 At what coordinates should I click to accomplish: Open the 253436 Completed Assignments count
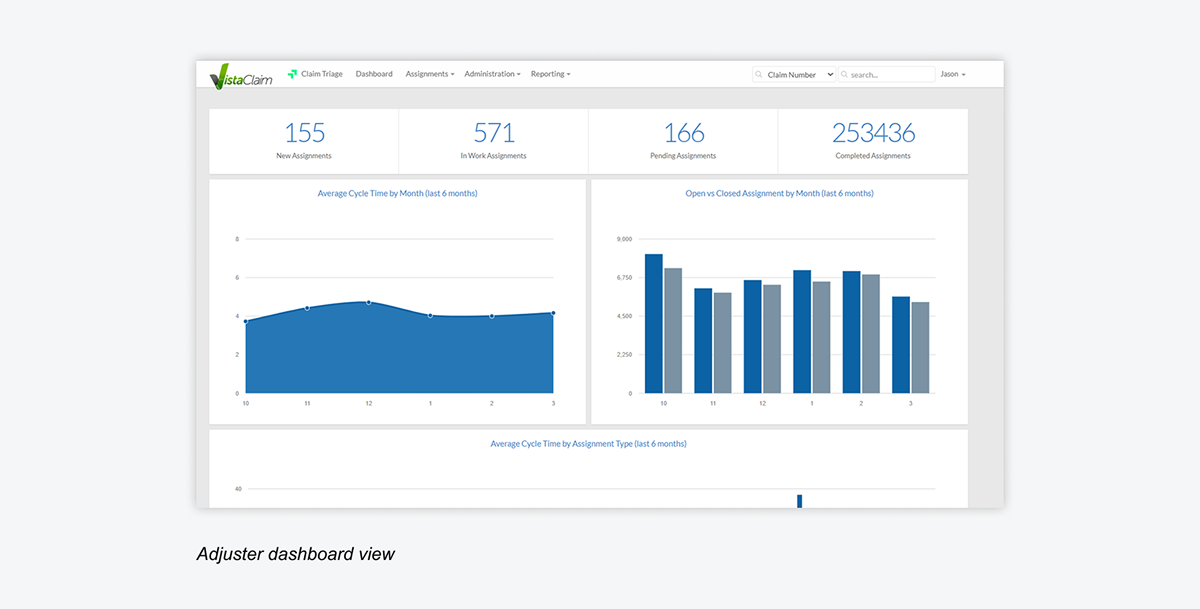tap(873, 133)
